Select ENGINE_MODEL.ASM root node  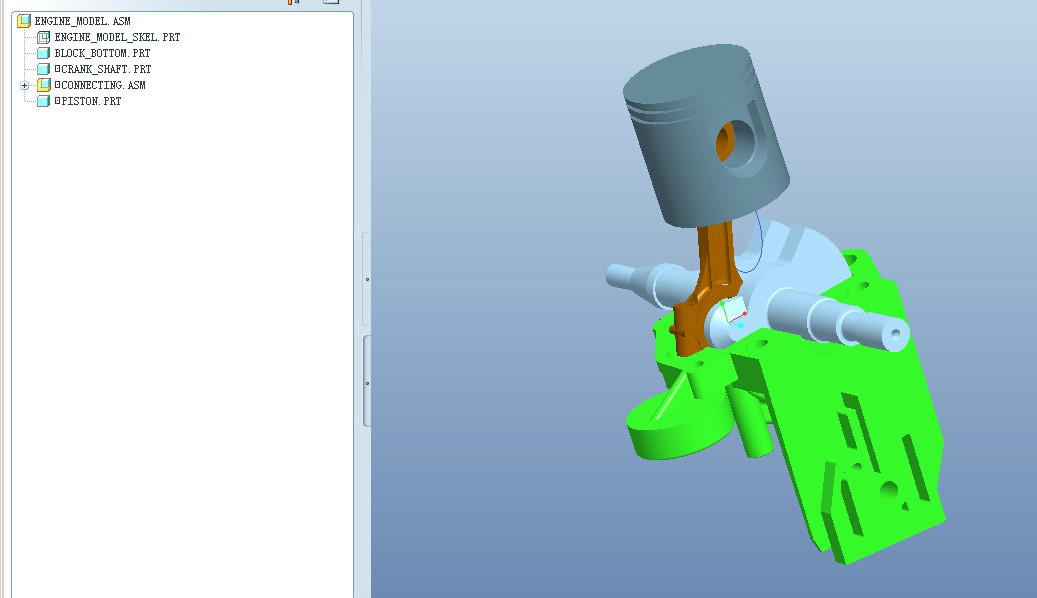(x=83, y=21)
